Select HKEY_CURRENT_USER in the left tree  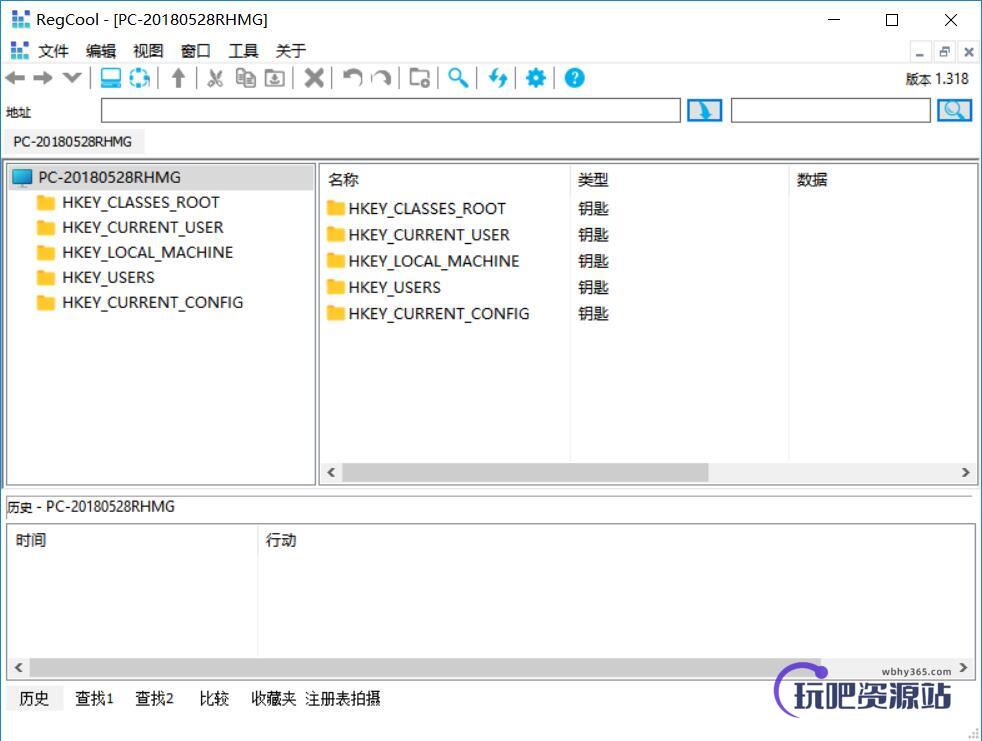pyautogui.click(x=143, y=227)
